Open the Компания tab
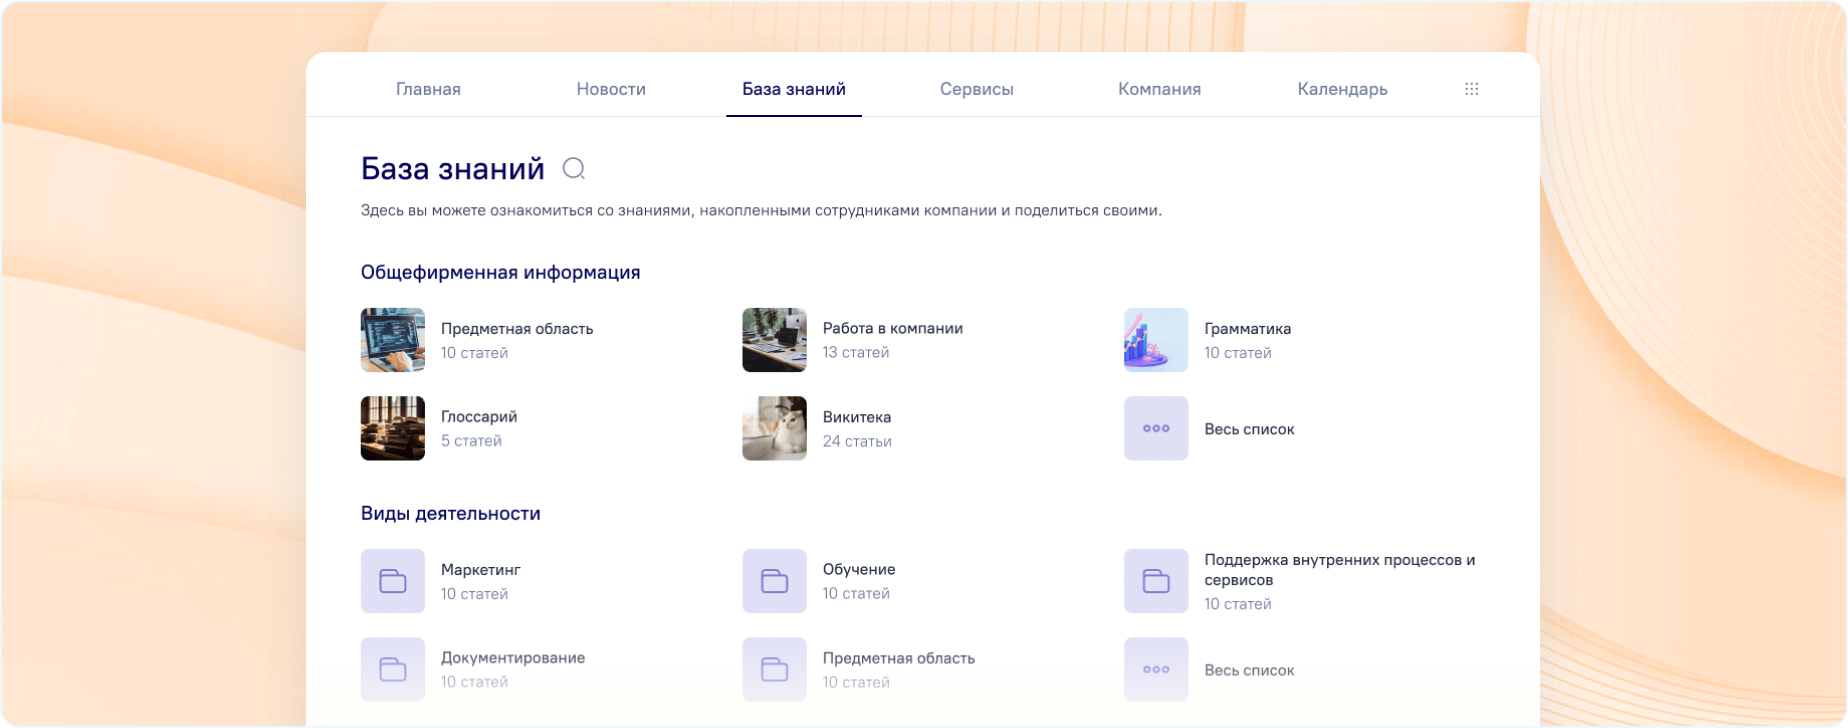1848x728 pixels. click(x=1159, y=89)
